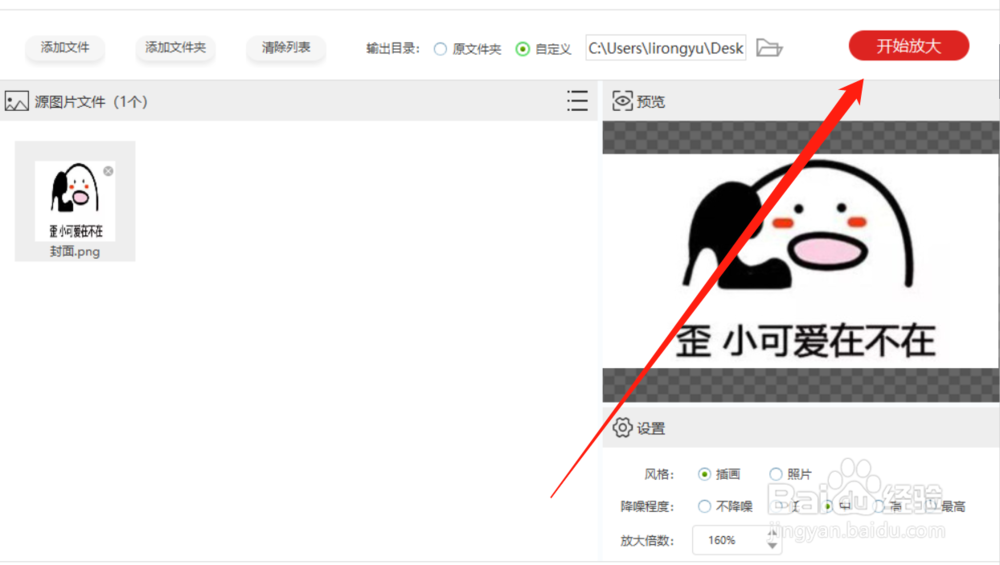
Task: Increase magnification with the up arrow
Action: [772, 533]
